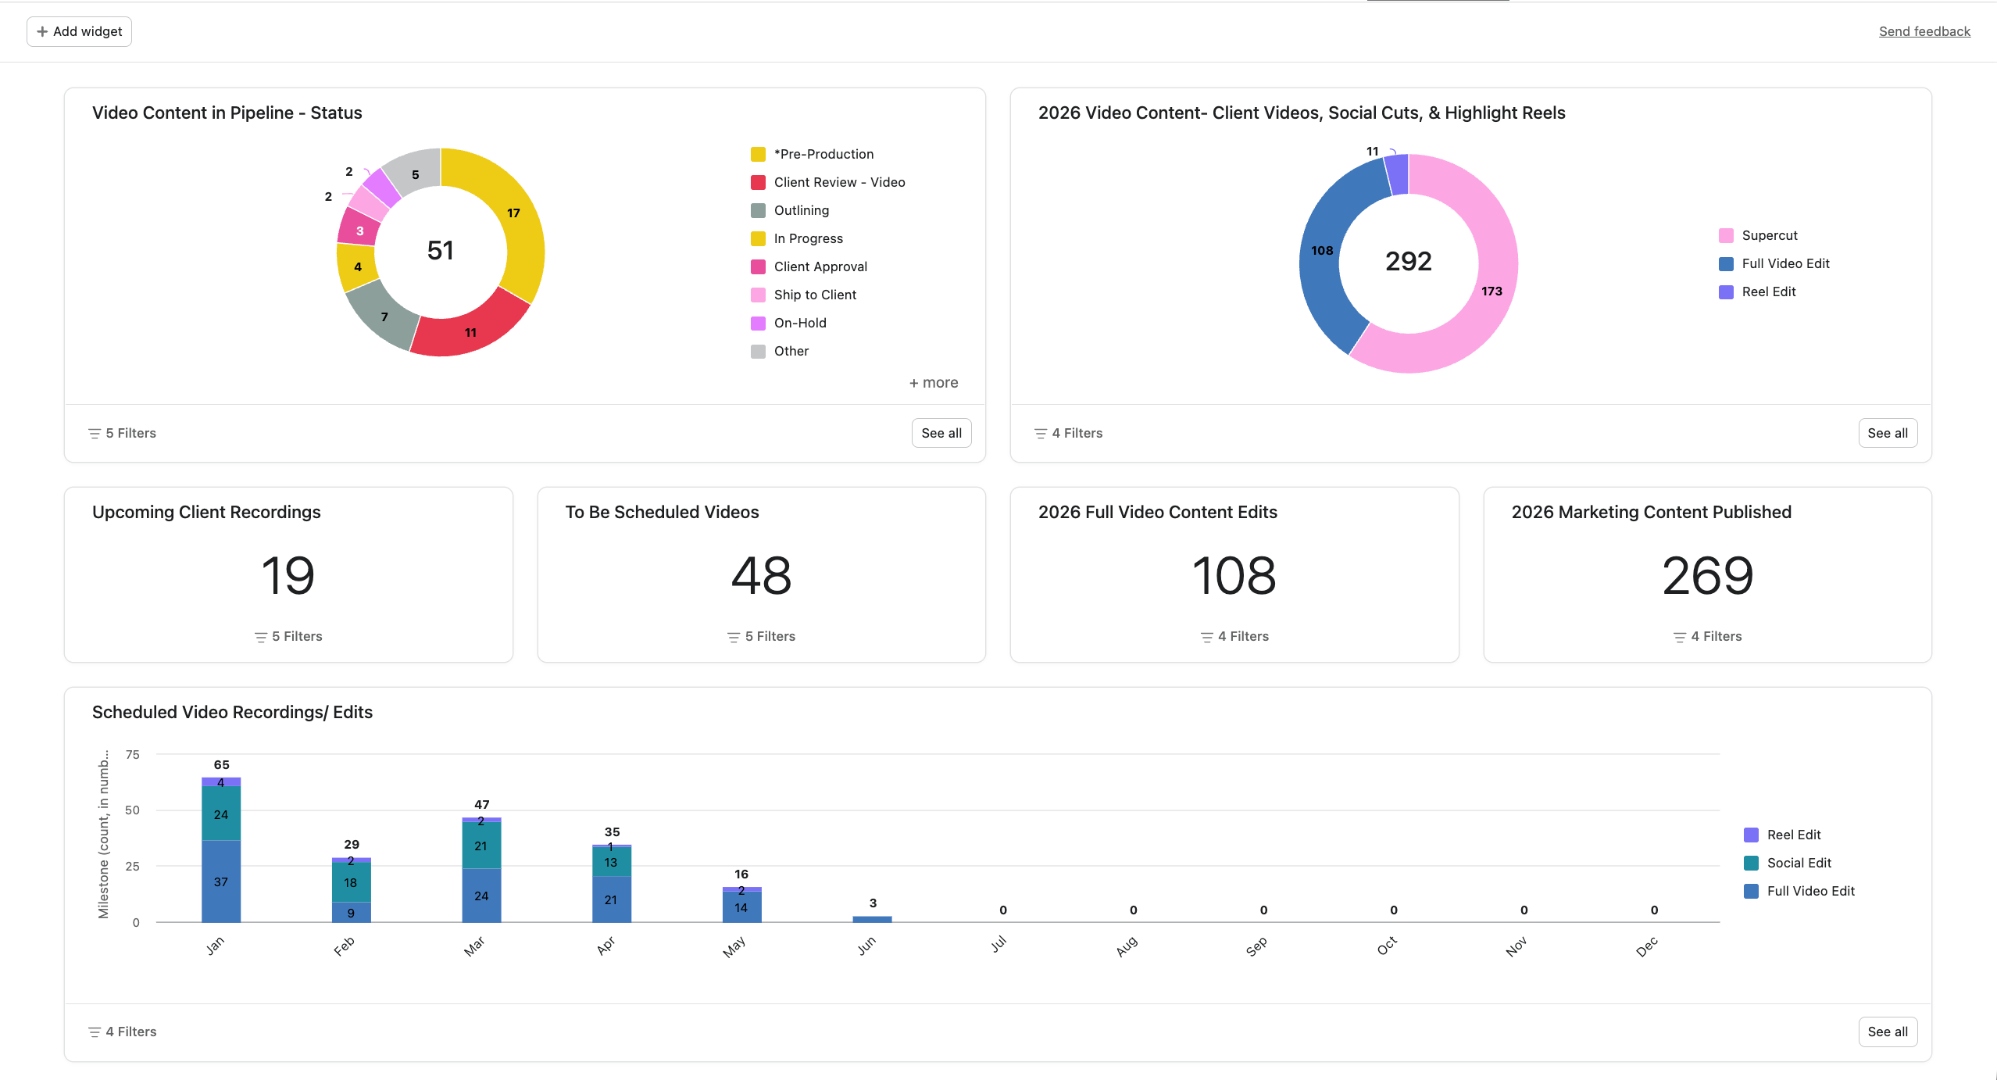Click the filter icon on Upcoming Client Recordings card
This screenshot has width=1997, height=1080.
coord(260,636)
